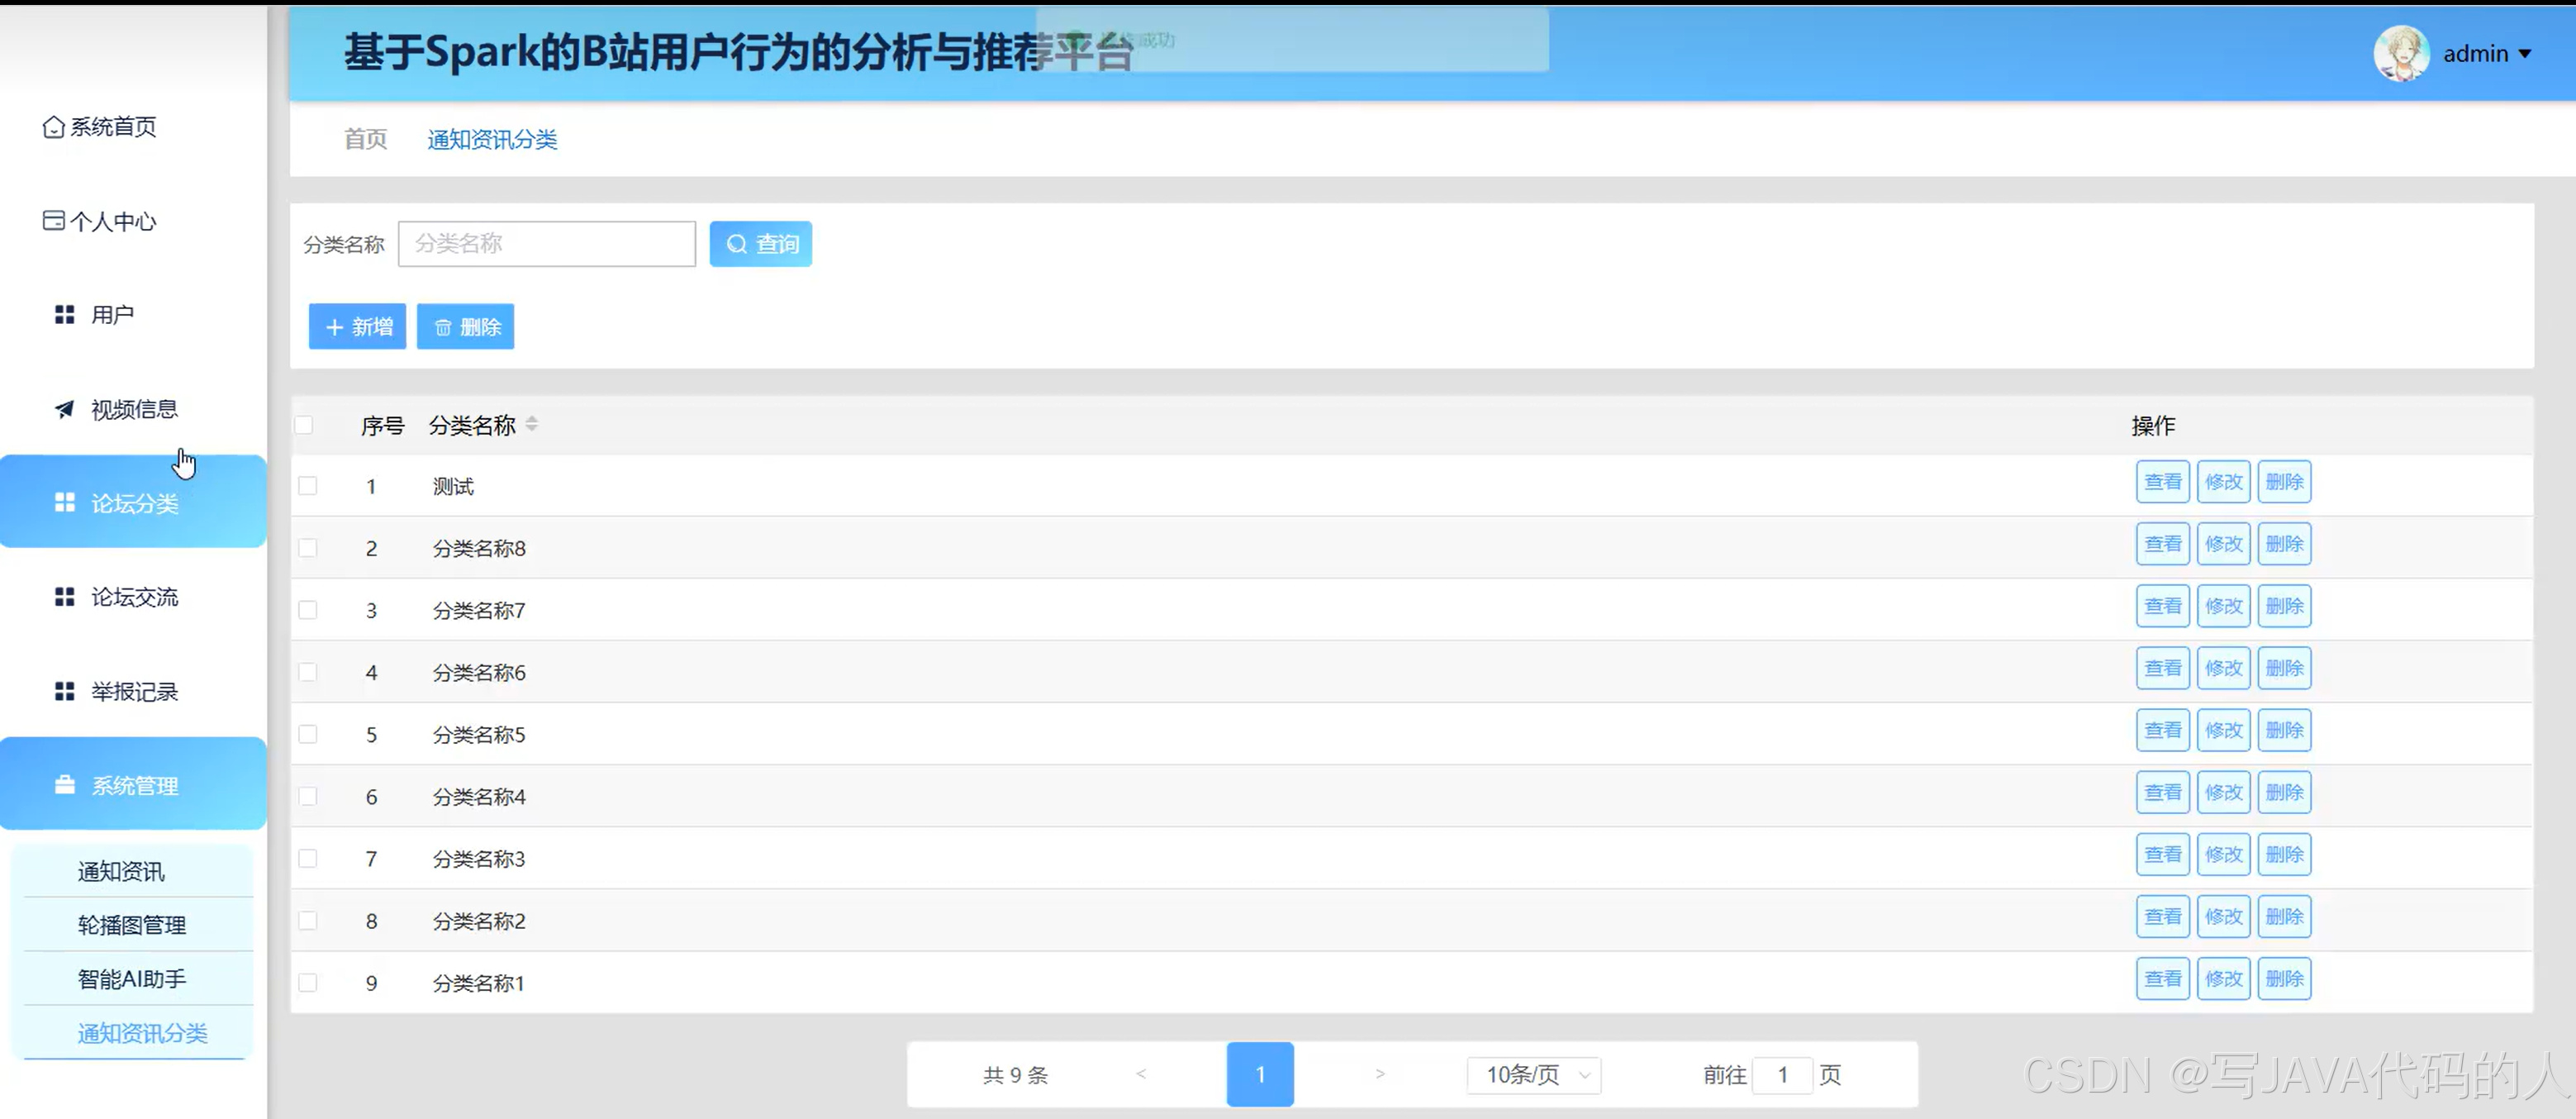Delete the 分类名称6 row
The height and width of the screenshot is (1119, 2576).
[2284, 668]
